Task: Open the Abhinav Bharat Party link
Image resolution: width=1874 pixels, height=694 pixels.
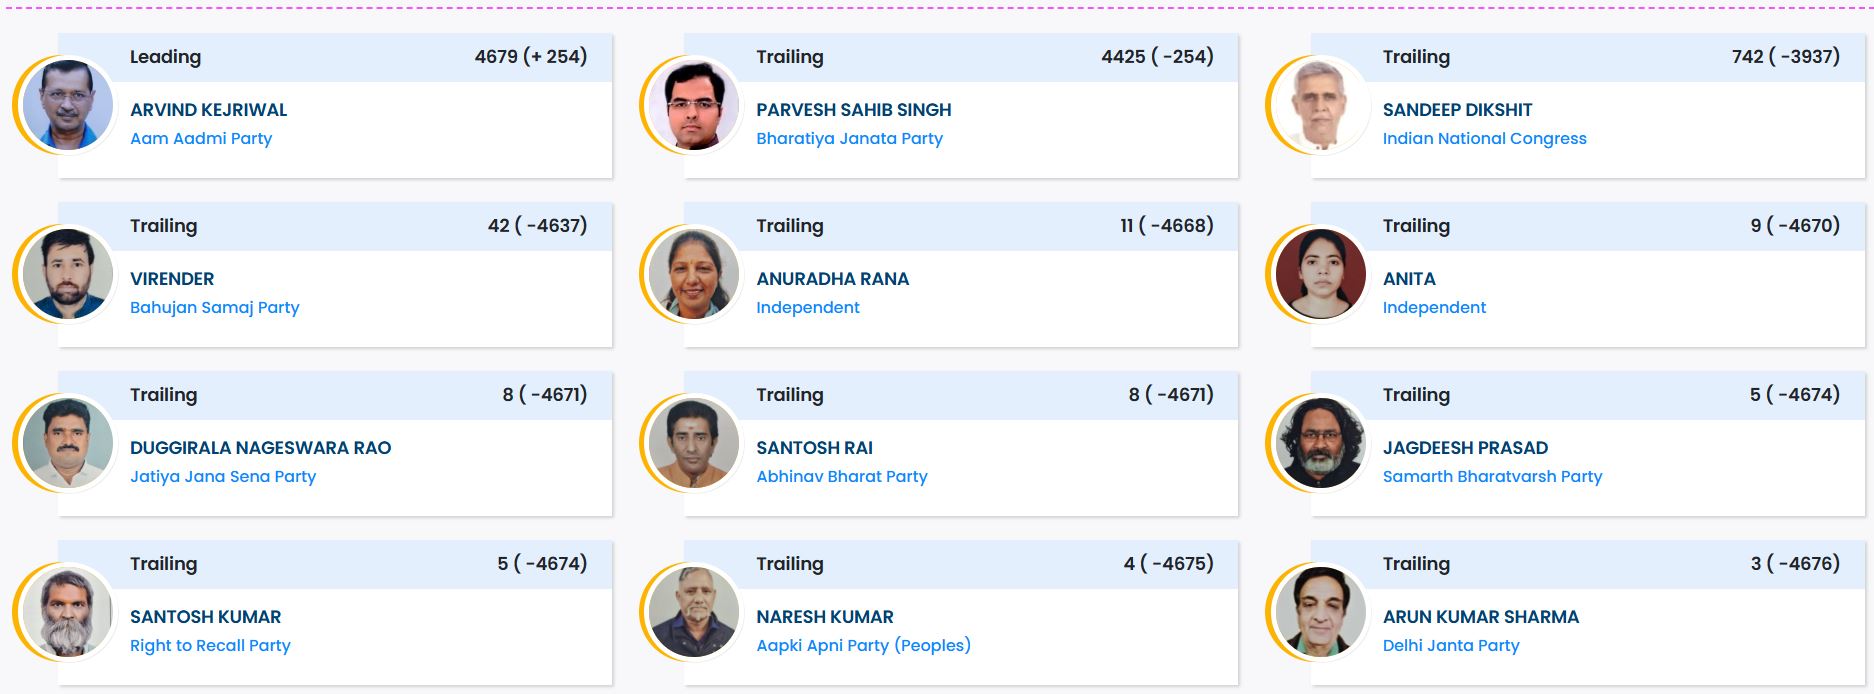Action: [841, 476]
